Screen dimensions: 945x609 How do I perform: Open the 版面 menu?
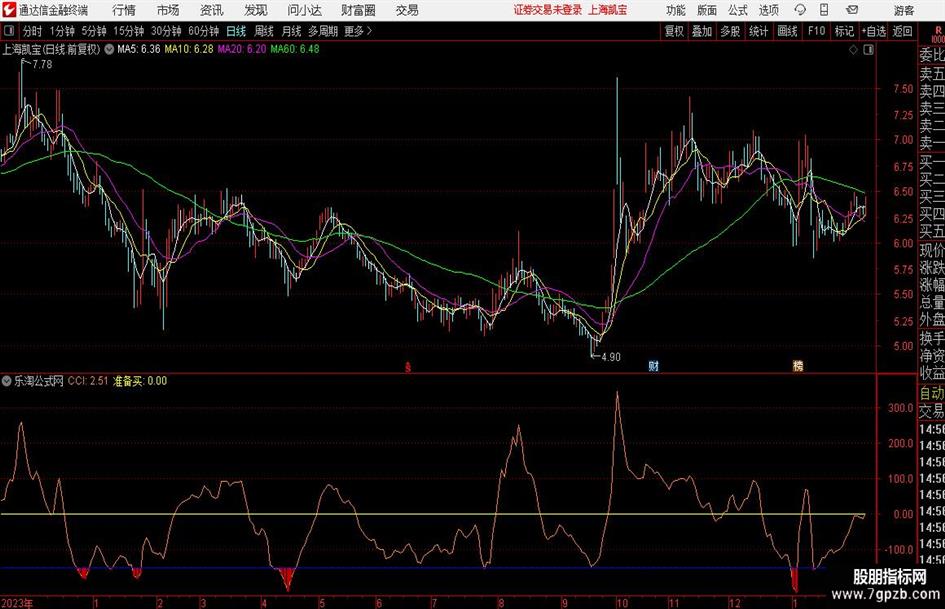[706, 10]
